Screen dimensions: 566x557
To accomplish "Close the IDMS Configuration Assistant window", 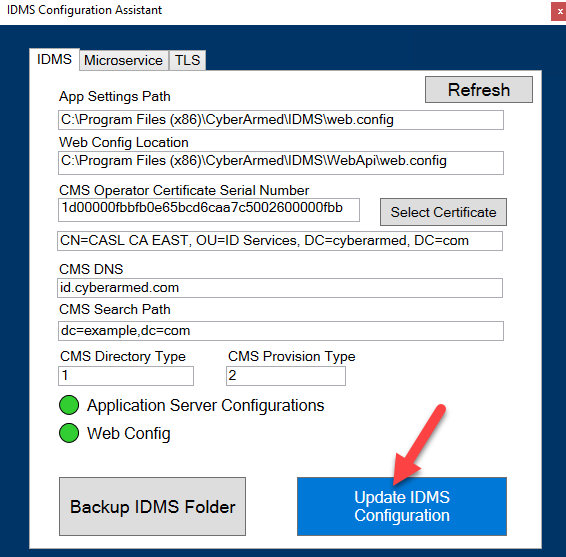I will (x=559, y=12).
